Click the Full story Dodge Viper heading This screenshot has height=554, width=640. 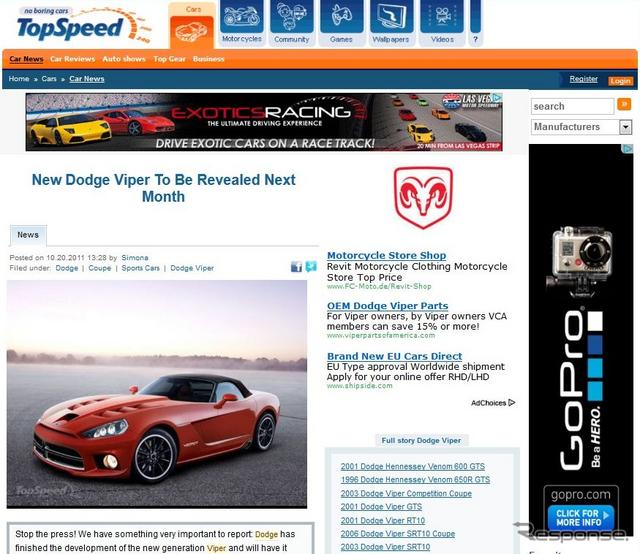[x=421, y=441]
